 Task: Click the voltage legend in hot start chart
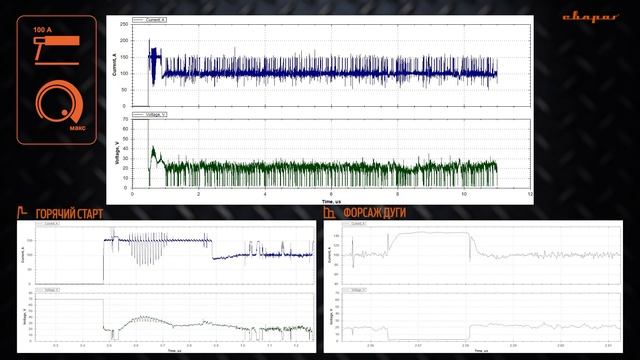point(49,290)
